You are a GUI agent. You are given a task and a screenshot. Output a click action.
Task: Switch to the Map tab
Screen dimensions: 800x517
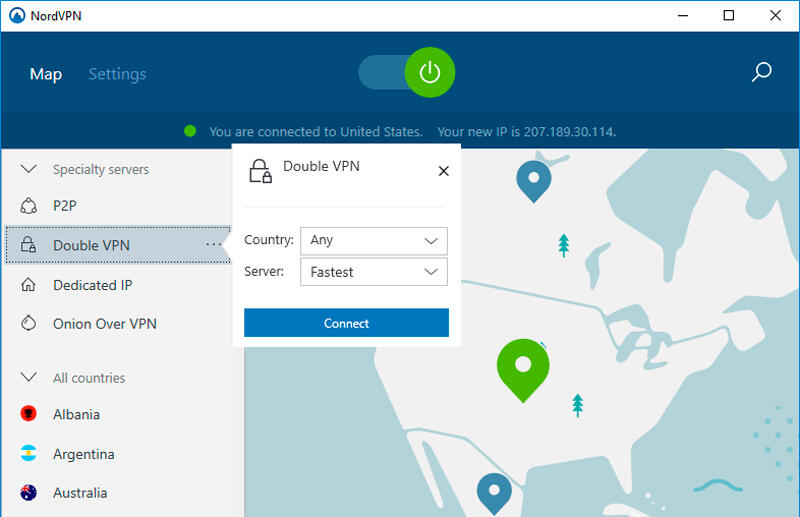click(46, 74)
